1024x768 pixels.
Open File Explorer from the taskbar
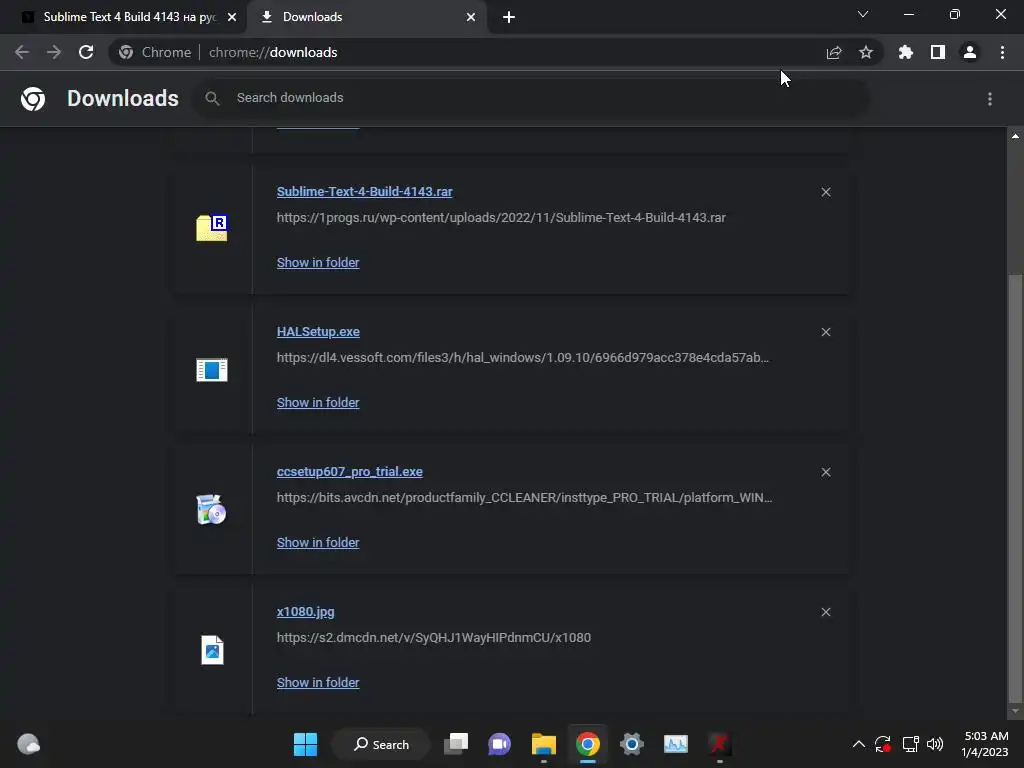(x=543, y=744)
